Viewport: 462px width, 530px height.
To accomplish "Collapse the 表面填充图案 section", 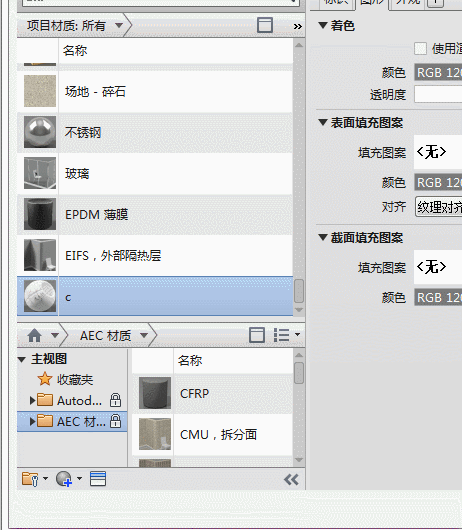I will (323, 122).
